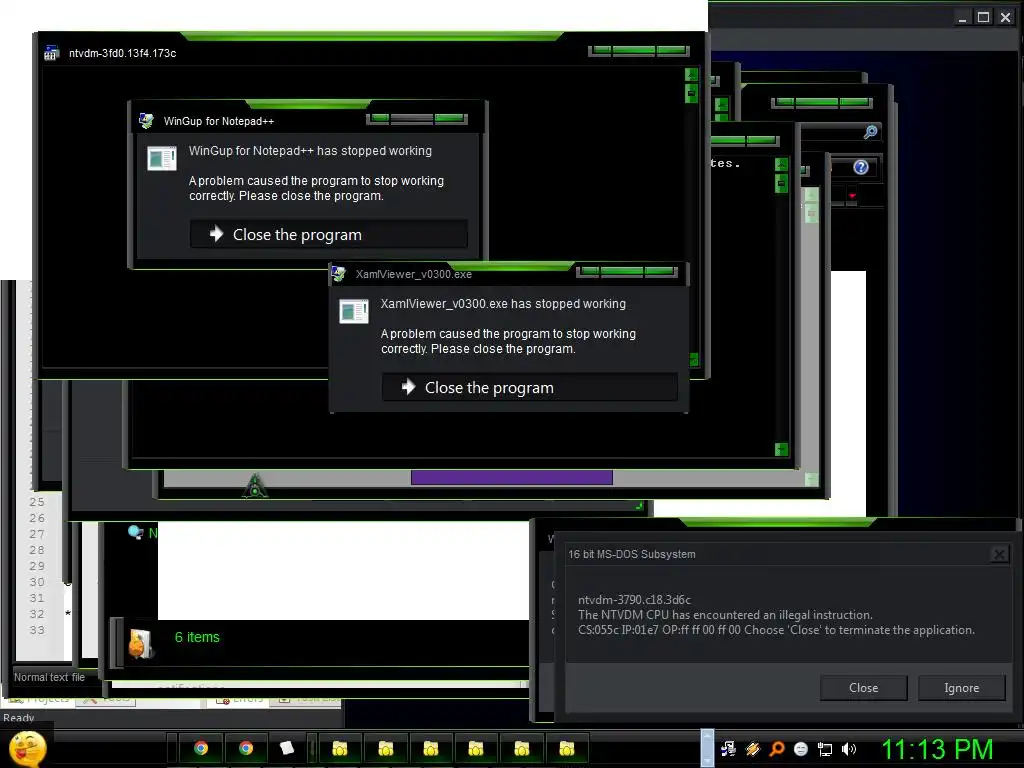
Task: Click the 'Ready' status bar text
Action: coord(18,718)
